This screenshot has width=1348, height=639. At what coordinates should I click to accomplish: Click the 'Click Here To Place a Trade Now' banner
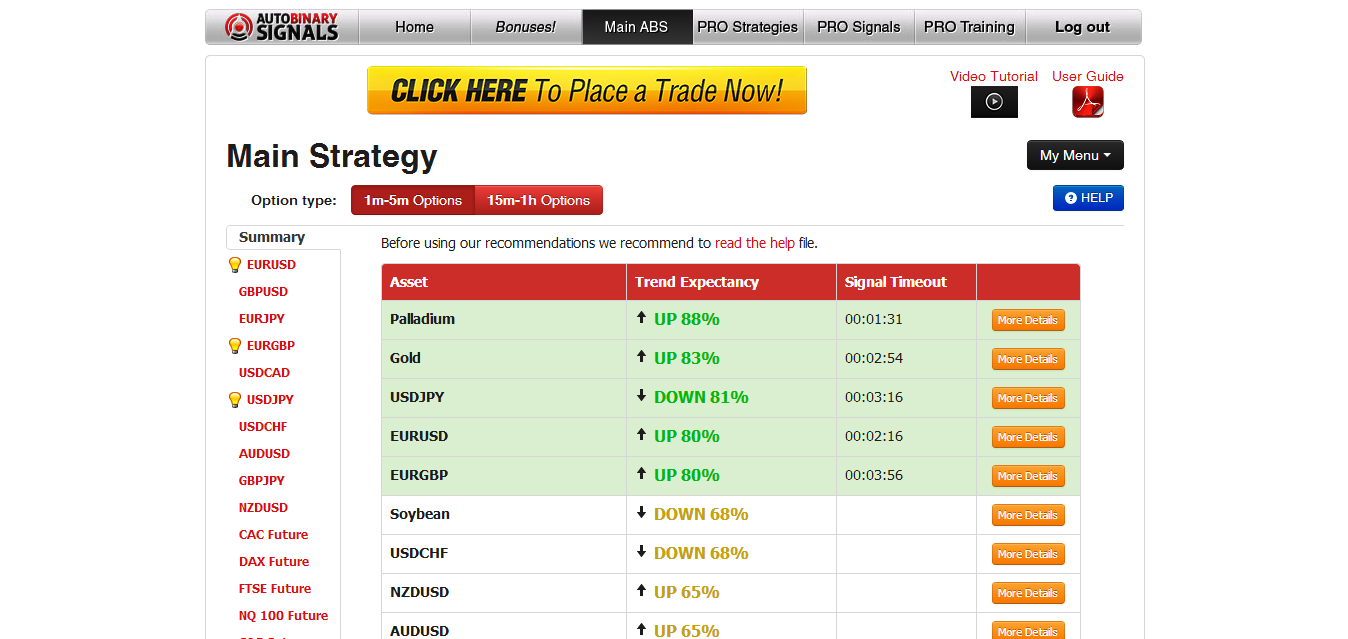pyautogui.click(x=587, y=90)
